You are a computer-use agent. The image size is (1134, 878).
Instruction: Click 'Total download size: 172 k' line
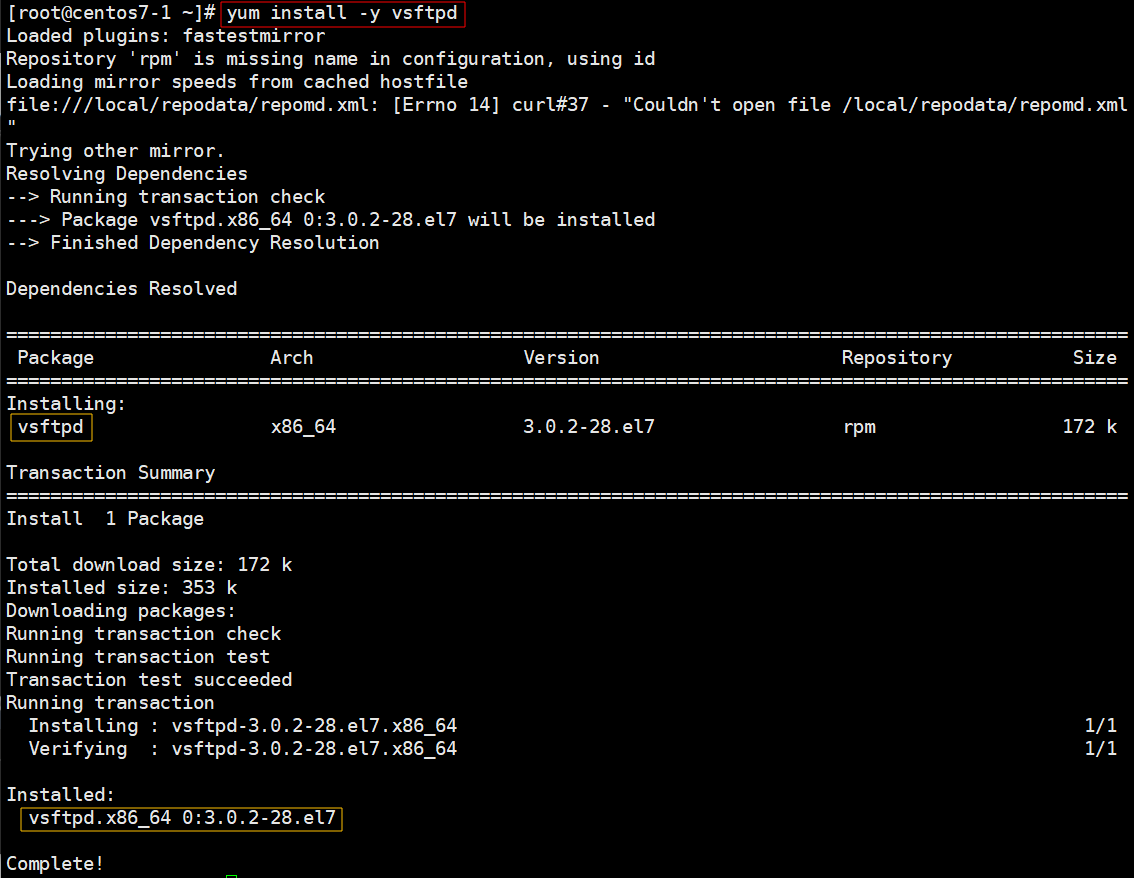(149, 565)
